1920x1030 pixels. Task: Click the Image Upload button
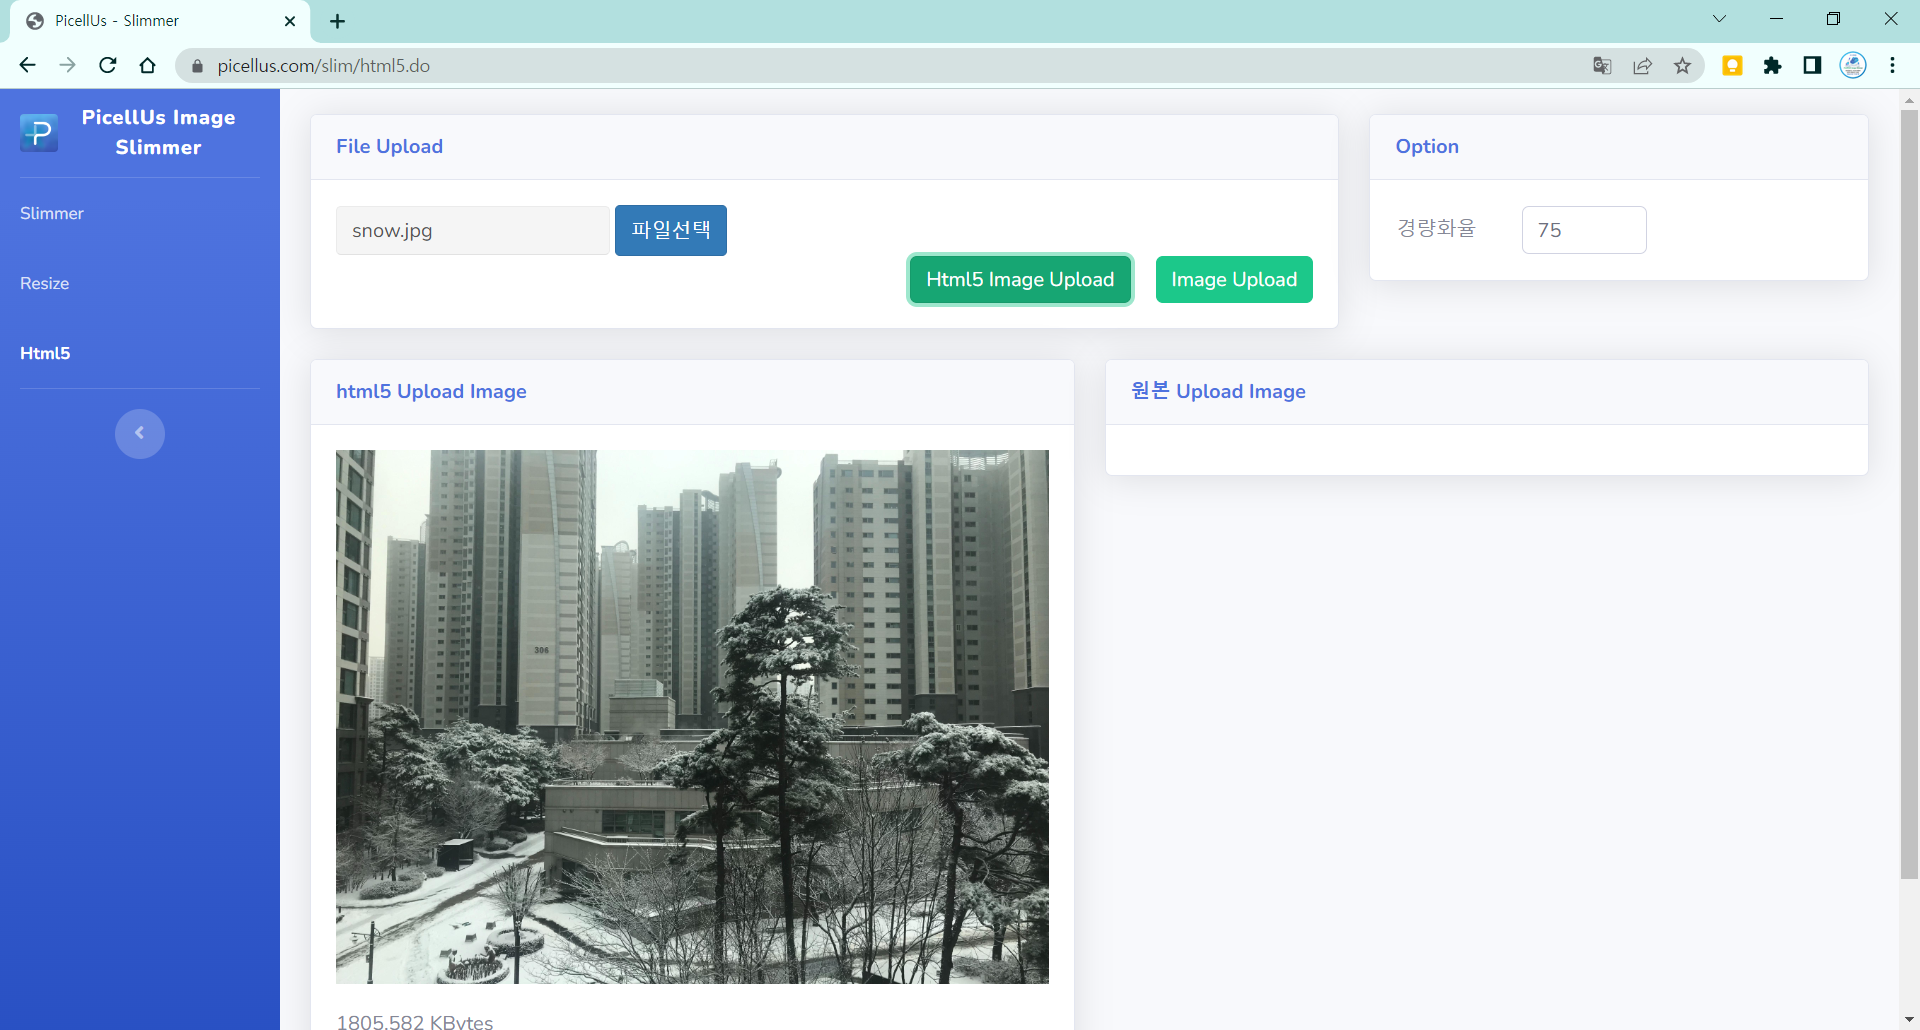1234,279
